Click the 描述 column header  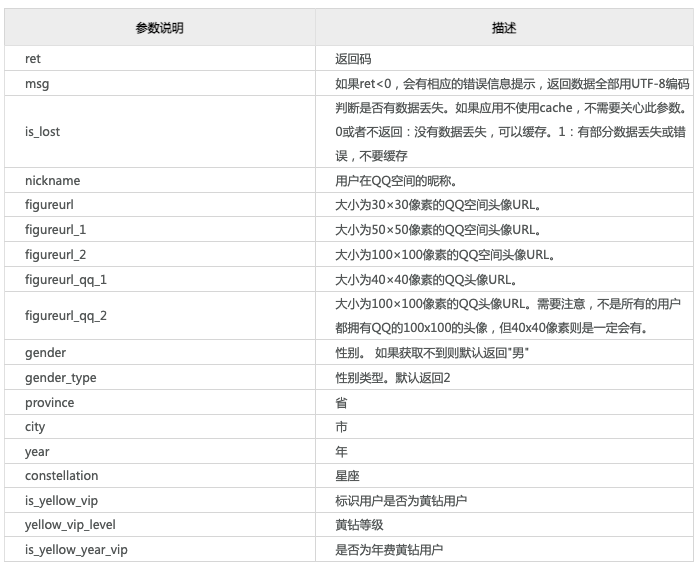pyautogui.click(x=504, y=29)
